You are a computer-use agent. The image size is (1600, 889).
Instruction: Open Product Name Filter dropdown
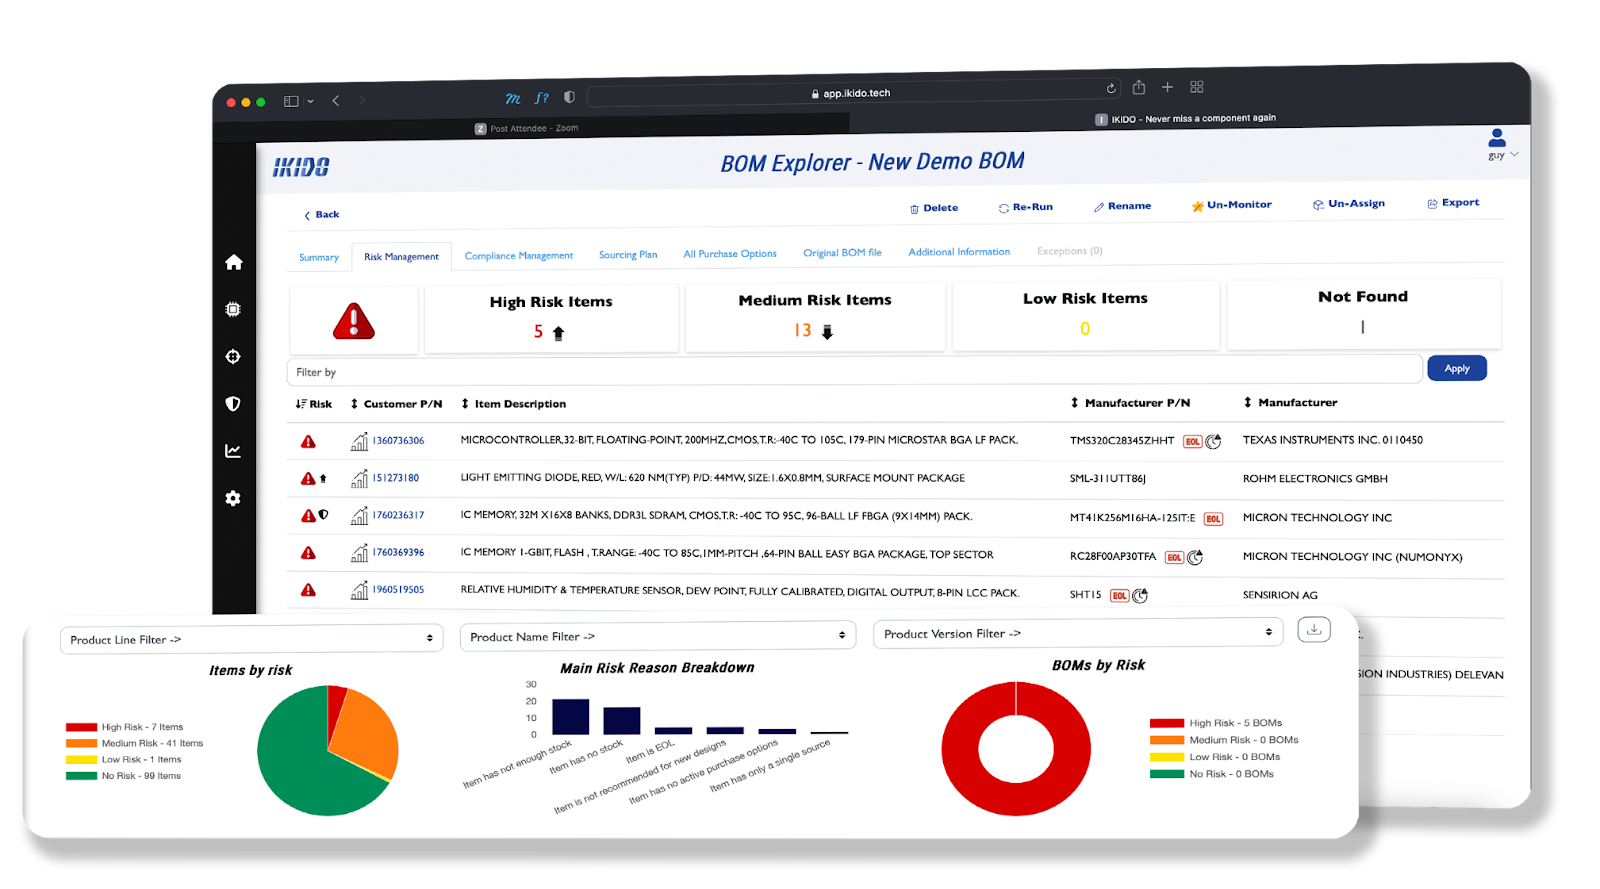657,636
